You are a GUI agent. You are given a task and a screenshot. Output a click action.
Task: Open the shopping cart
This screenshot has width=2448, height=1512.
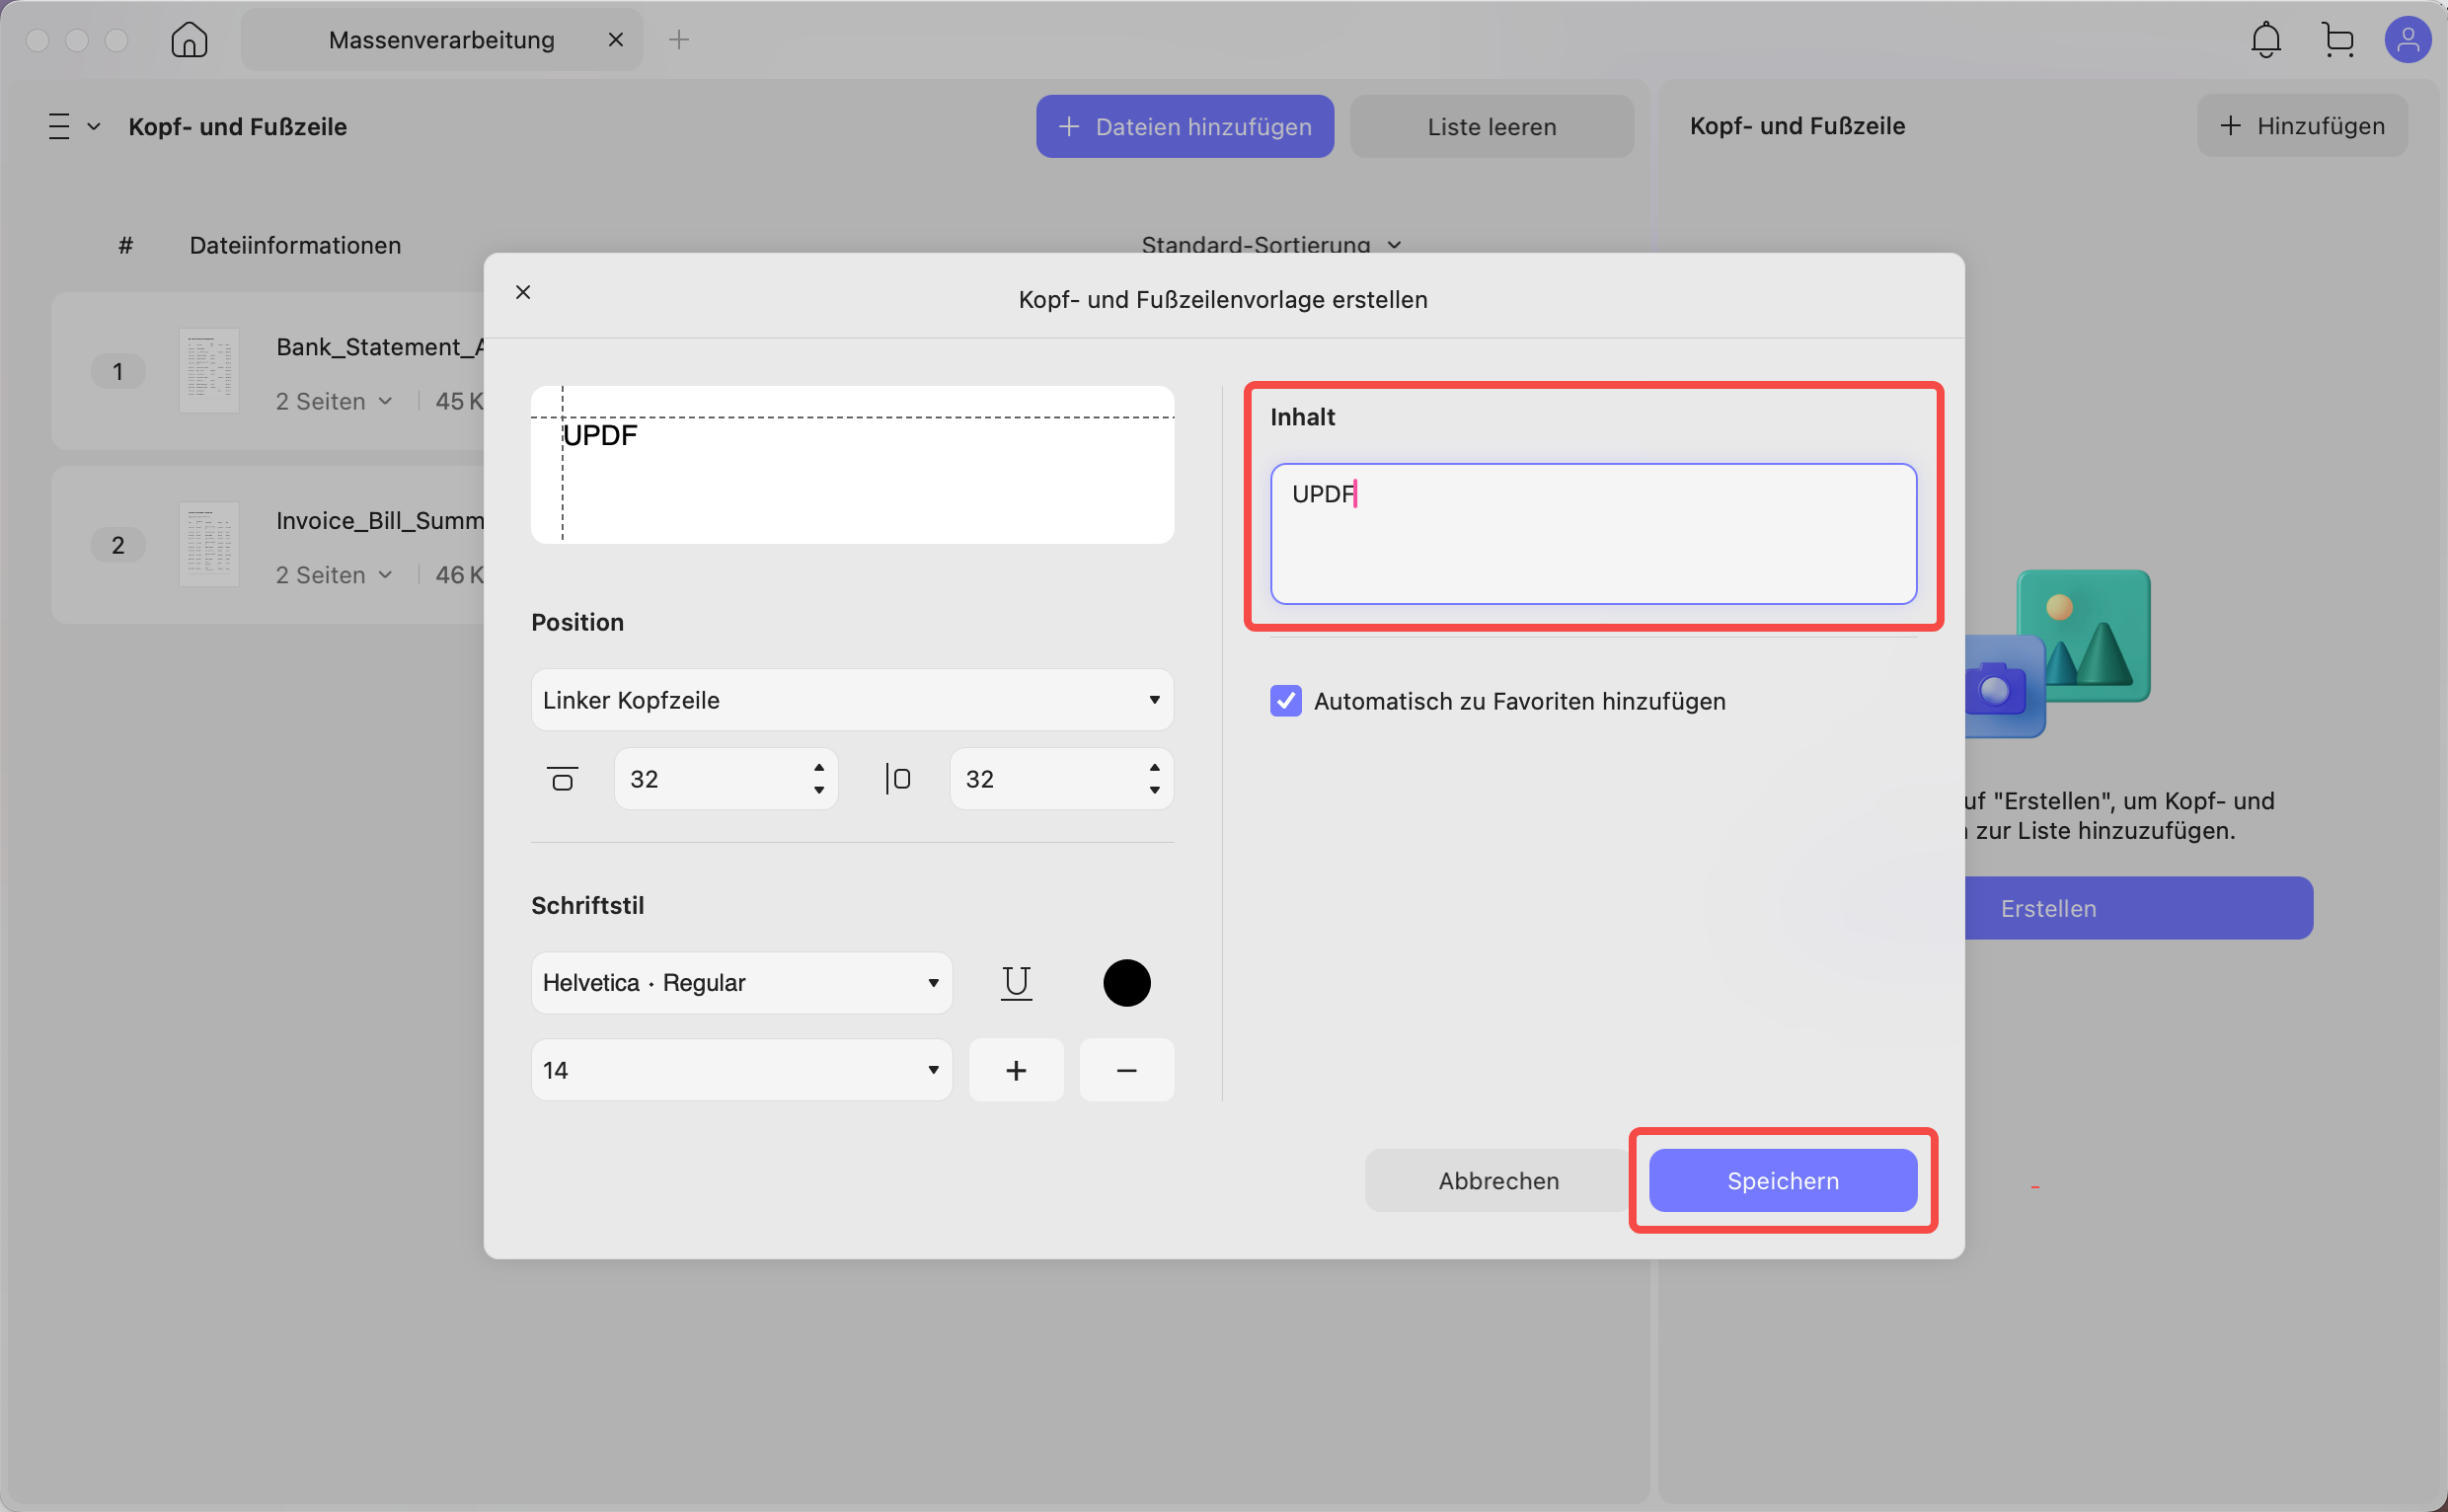click(x=2338, y=40)
